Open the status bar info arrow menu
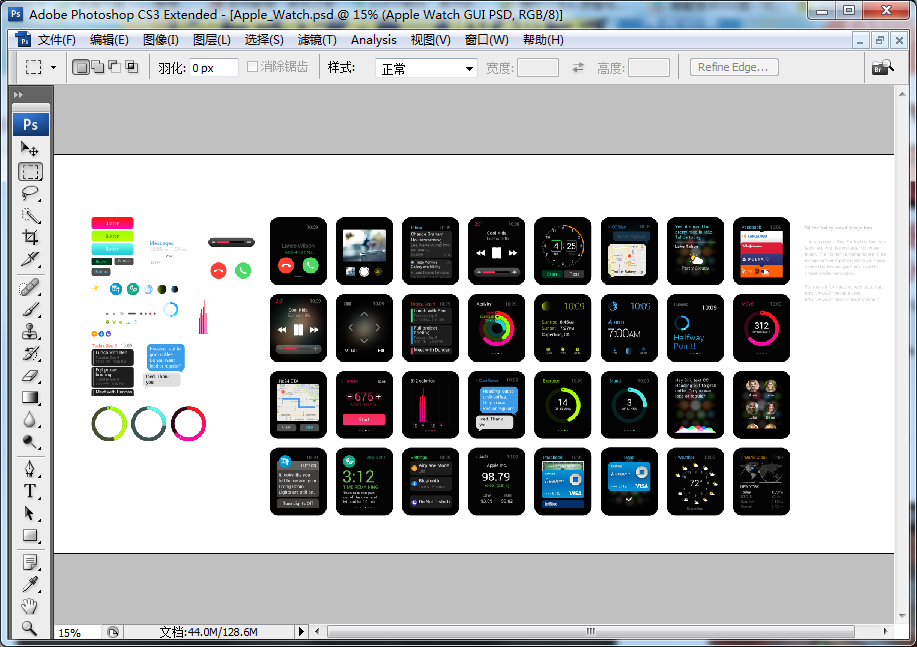 coord(301,631)
